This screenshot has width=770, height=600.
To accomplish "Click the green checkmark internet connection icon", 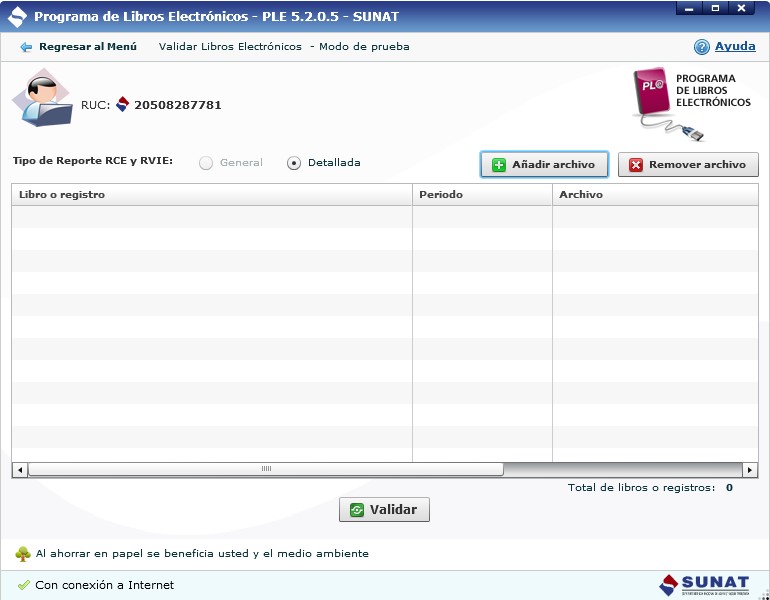I will (23, 585).
